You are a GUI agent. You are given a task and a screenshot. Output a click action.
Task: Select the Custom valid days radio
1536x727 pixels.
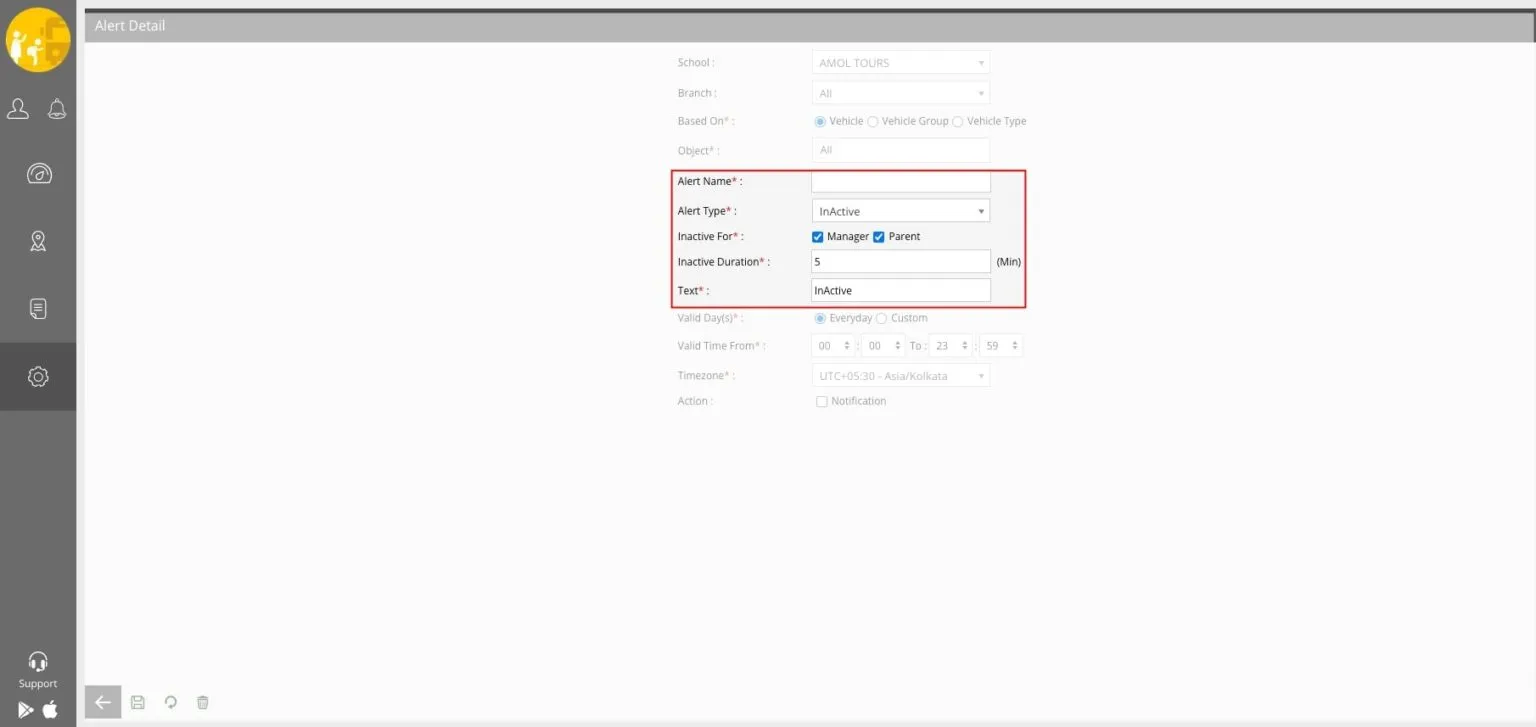point(882,318)
